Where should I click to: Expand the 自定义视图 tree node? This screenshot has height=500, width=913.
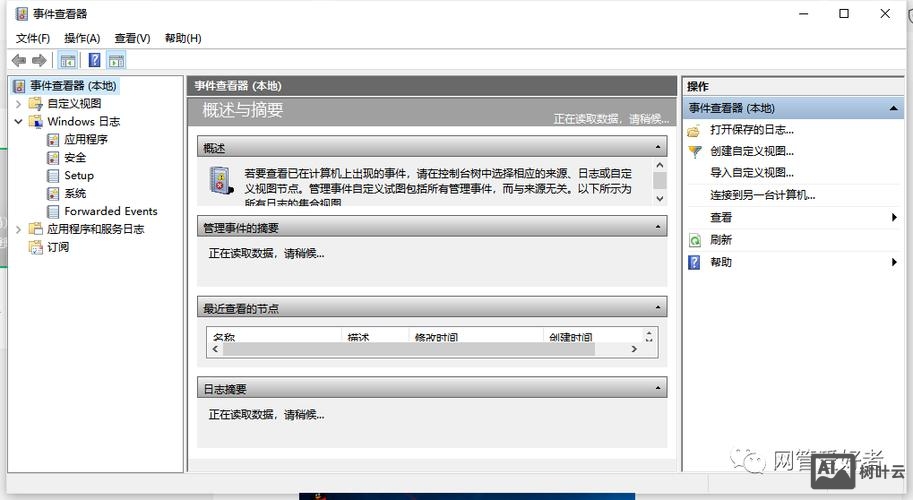pos(18,104)
